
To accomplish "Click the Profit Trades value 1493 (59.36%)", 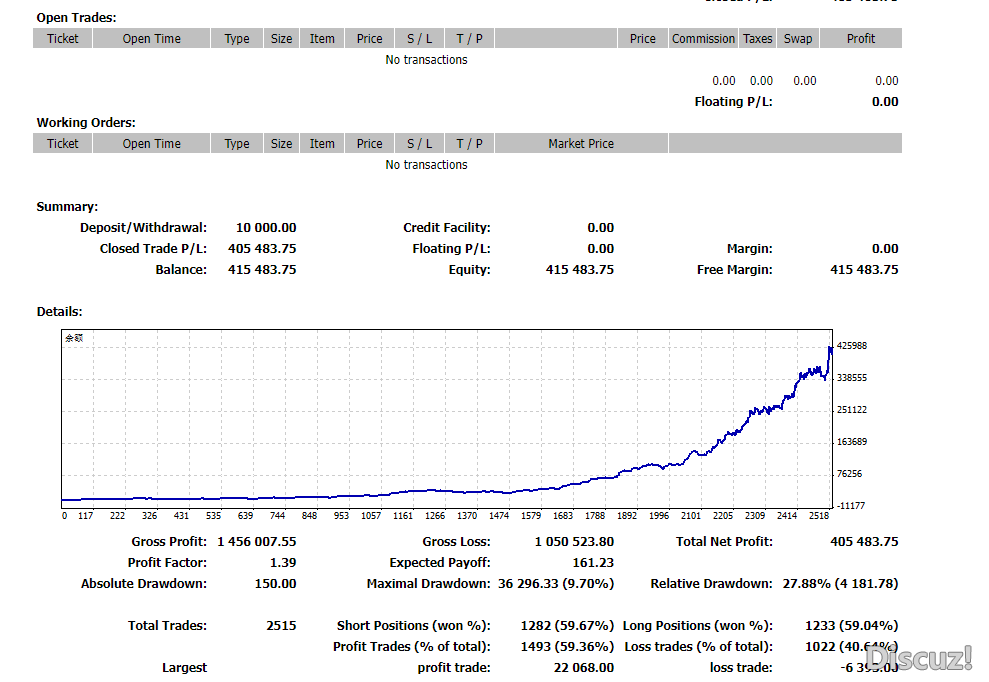I will tap(567, 647).
